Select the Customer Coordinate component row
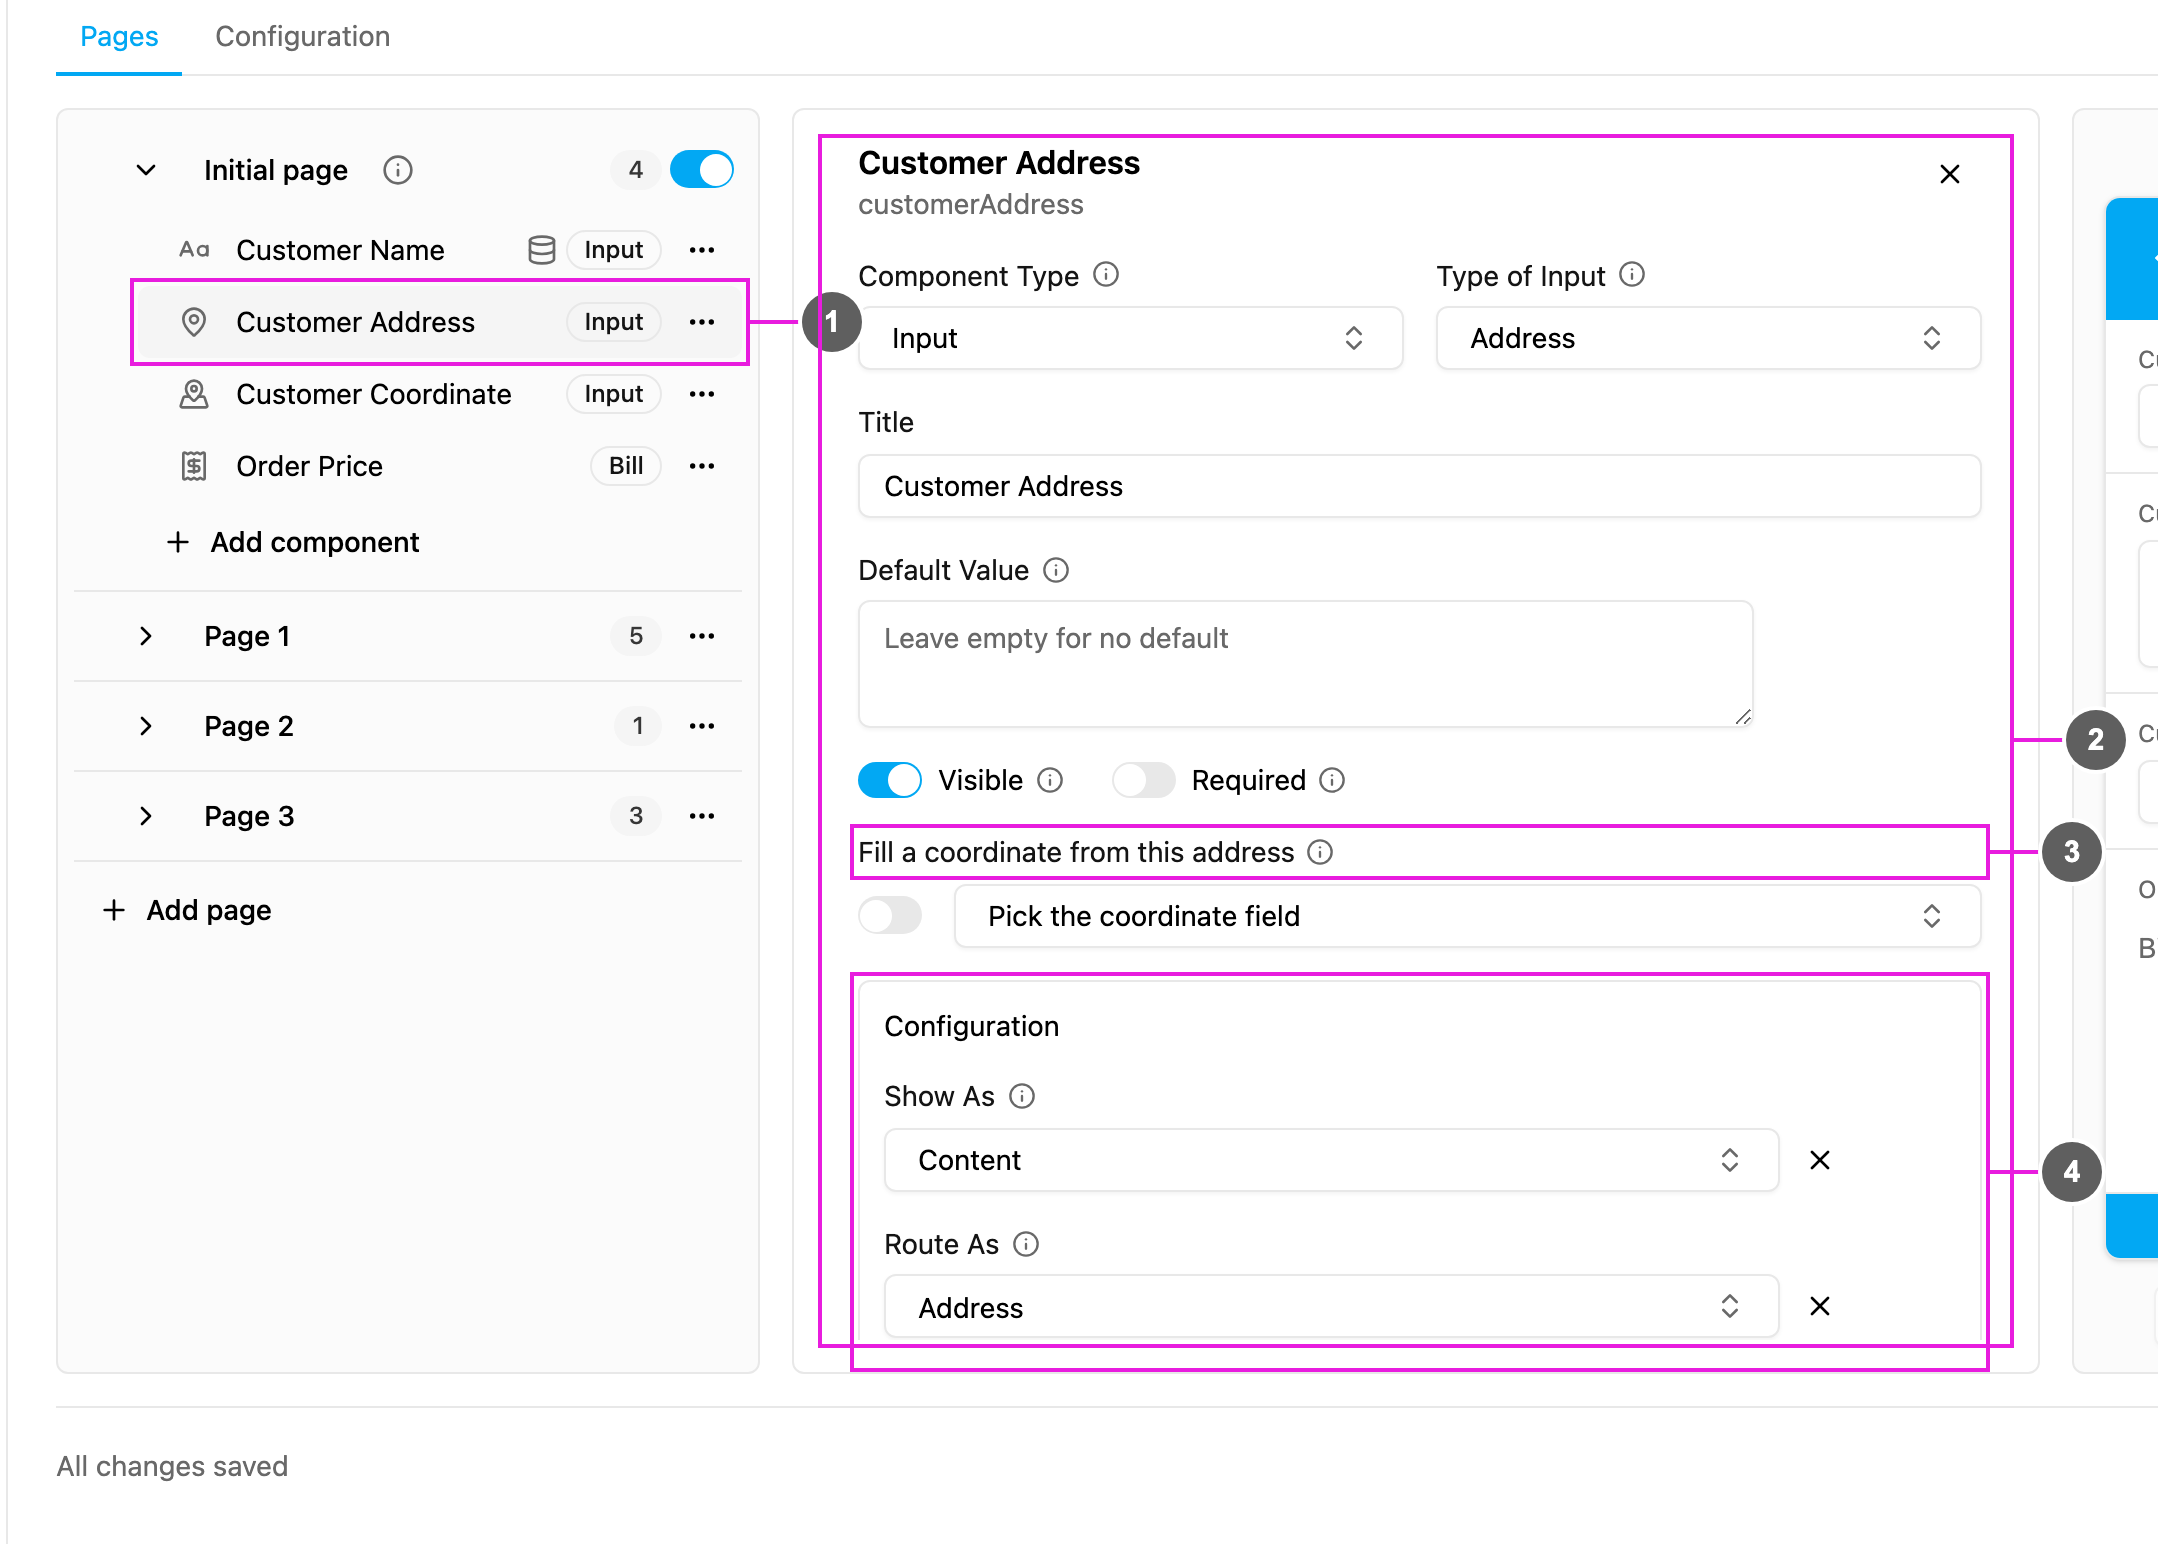 440,394
